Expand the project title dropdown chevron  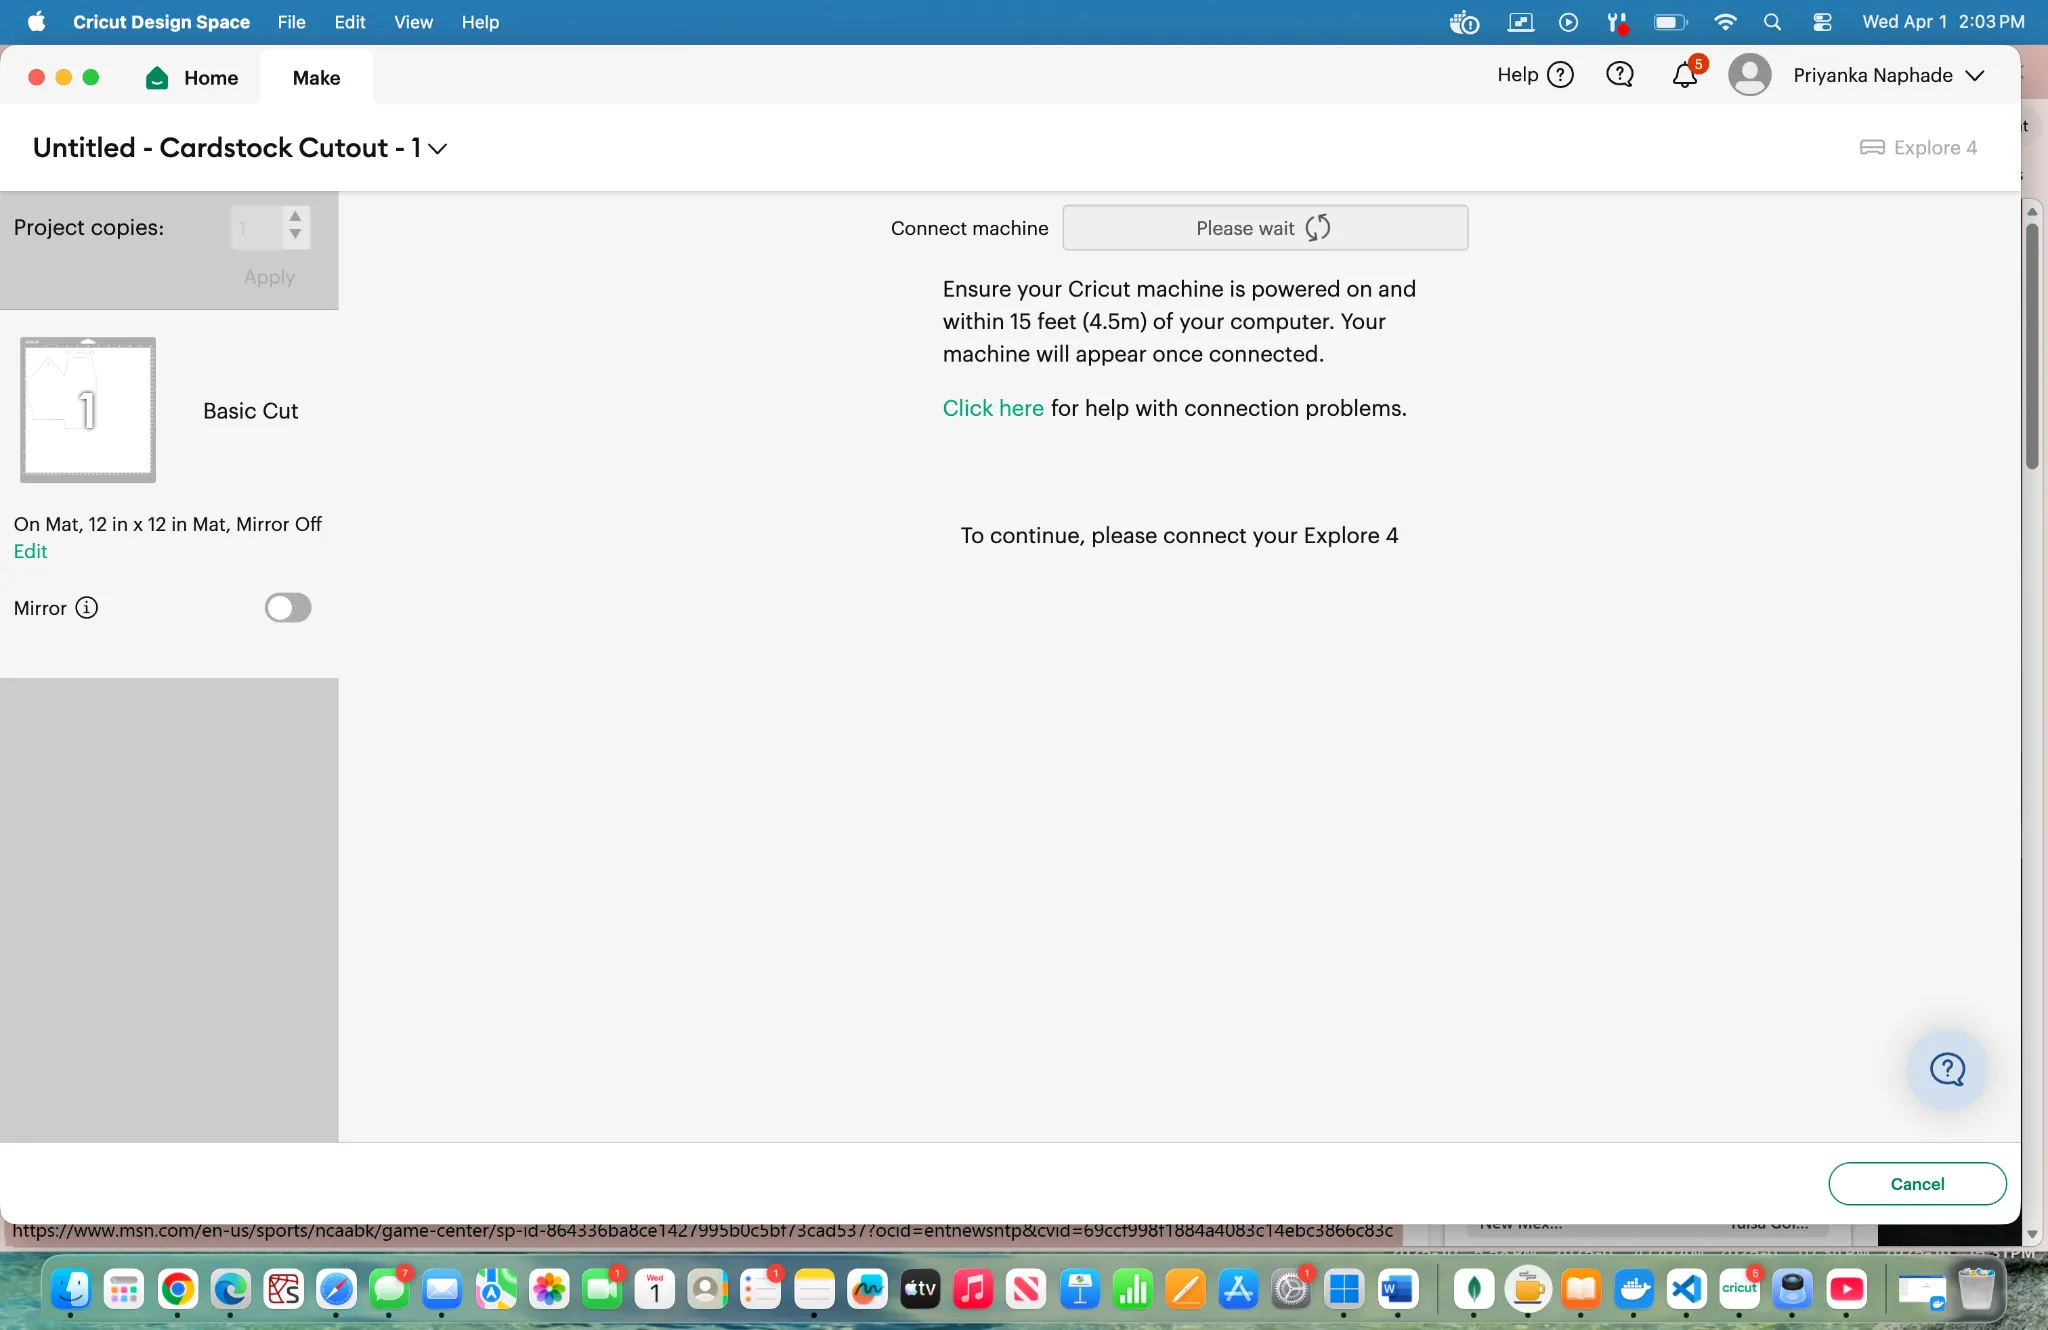pos(437,149)
